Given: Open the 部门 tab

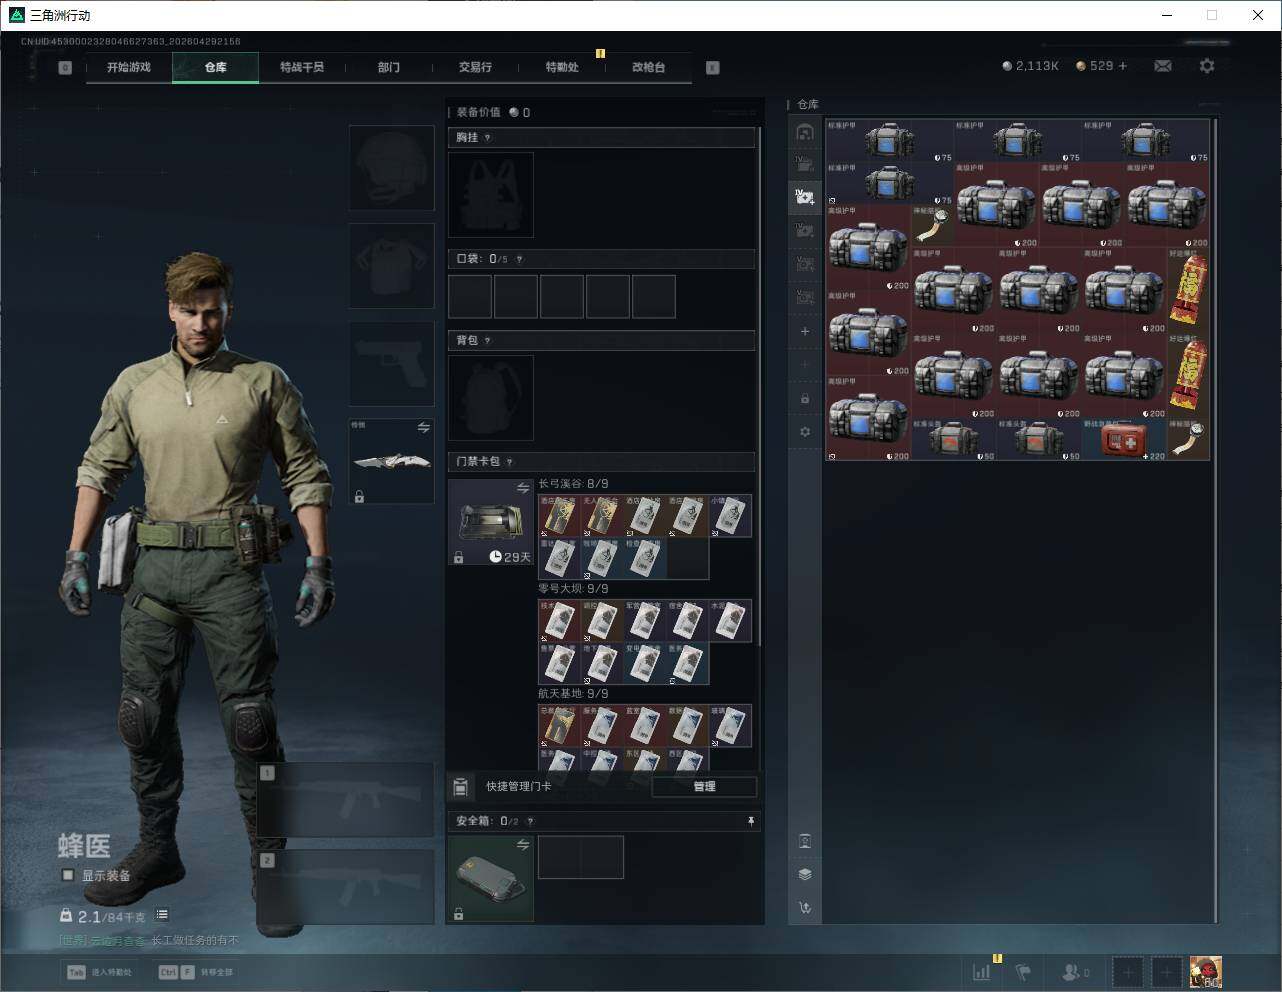Looking at the screenshot, I should 389,67.
